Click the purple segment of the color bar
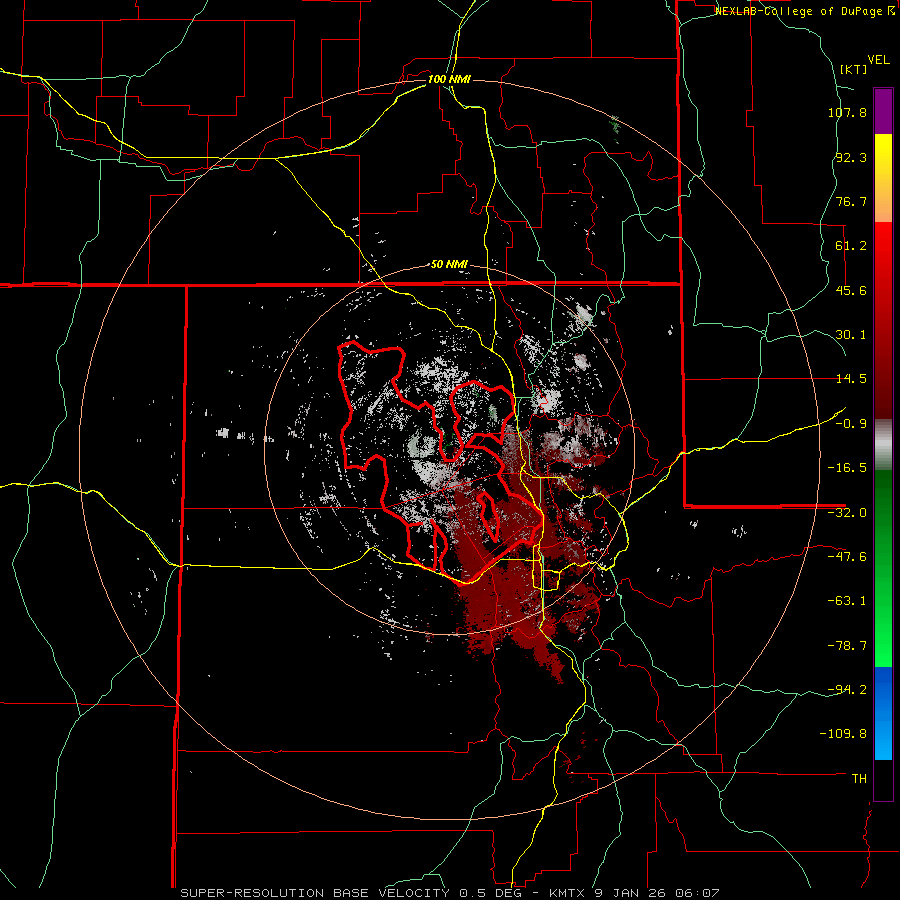The width and height of the screenshot is (900, 900). (883, 111)
